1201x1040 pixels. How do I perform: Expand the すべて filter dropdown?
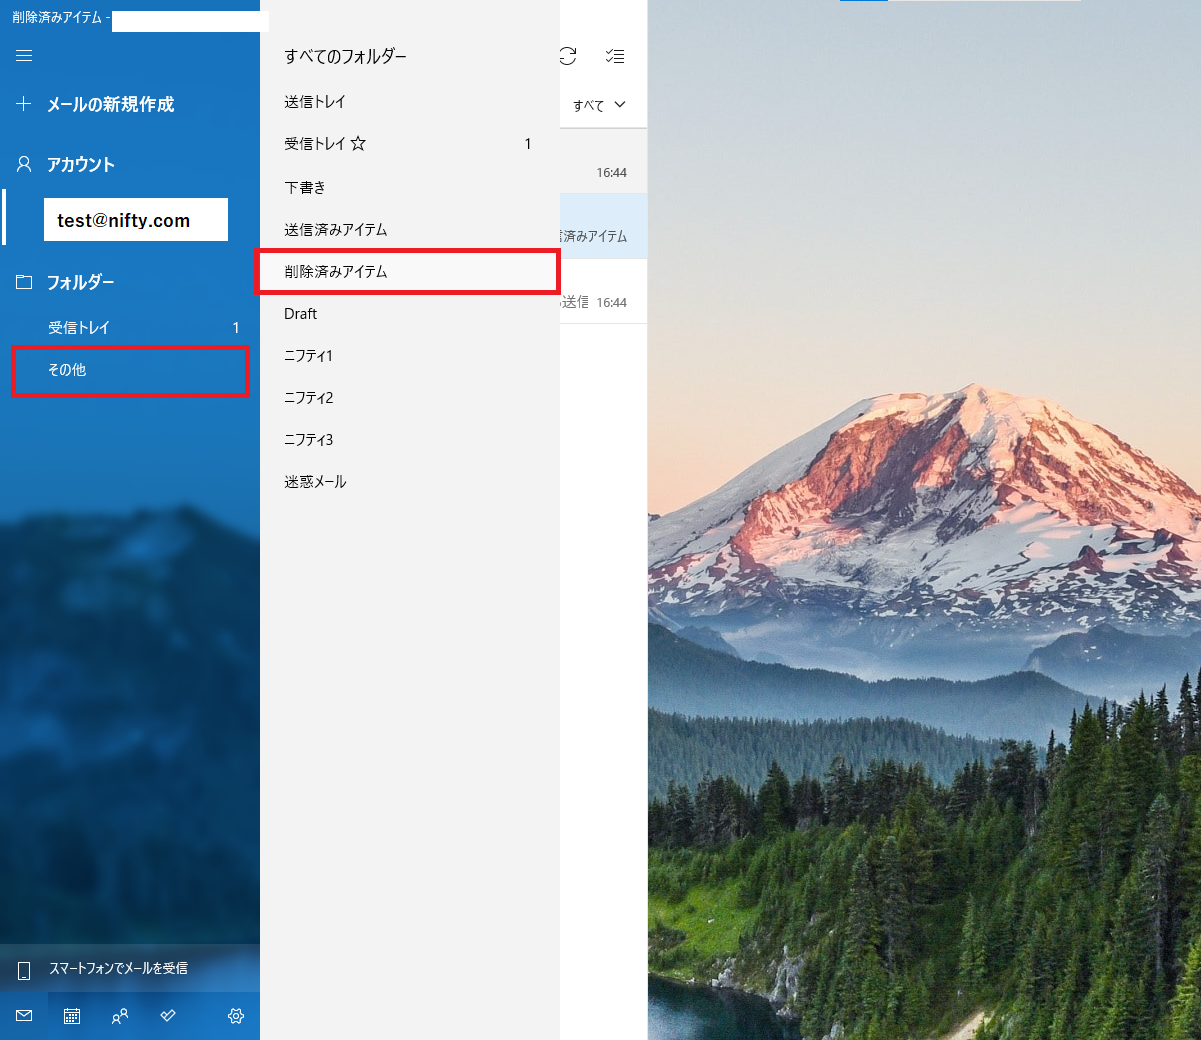(x=599, y=105)
